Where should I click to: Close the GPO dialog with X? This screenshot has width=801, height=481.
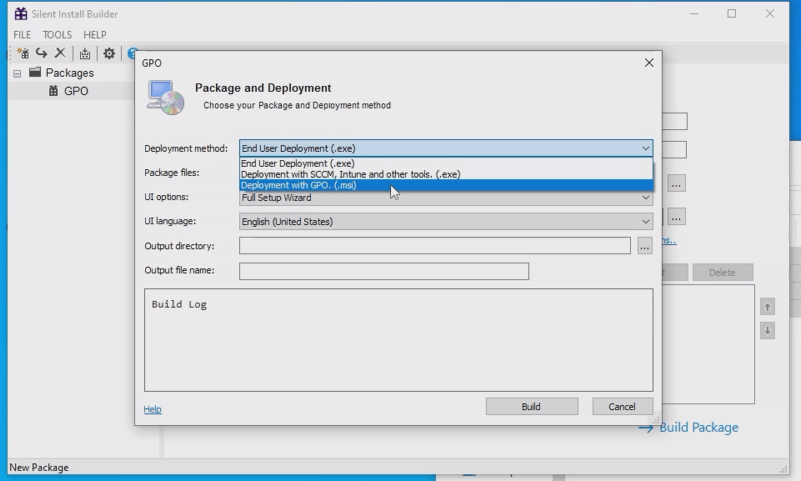click(x=649, y=63)
